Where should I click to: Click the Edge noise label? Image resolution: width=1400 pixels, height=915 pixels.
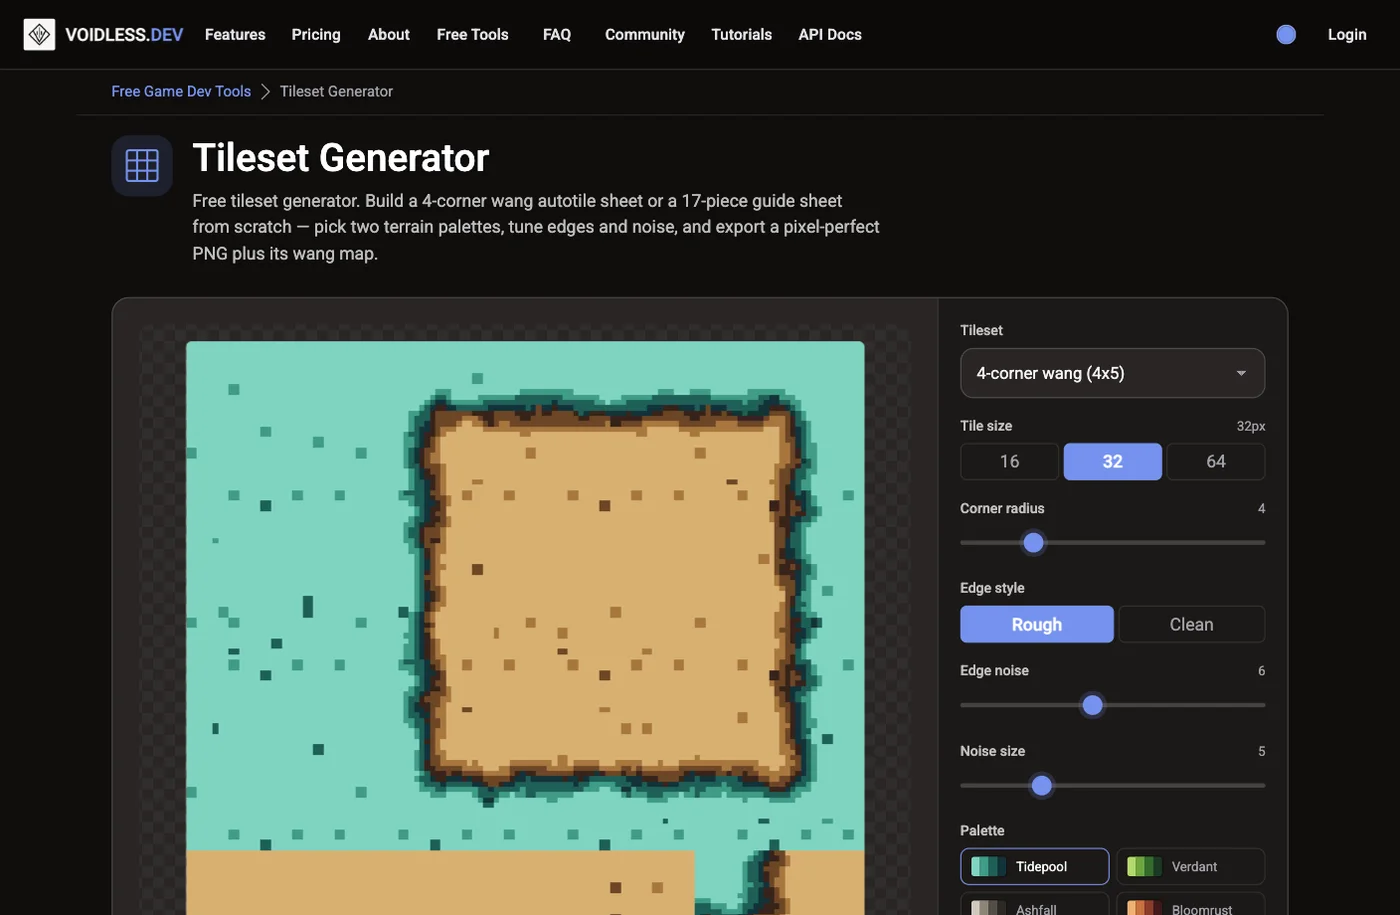point(994,670)
